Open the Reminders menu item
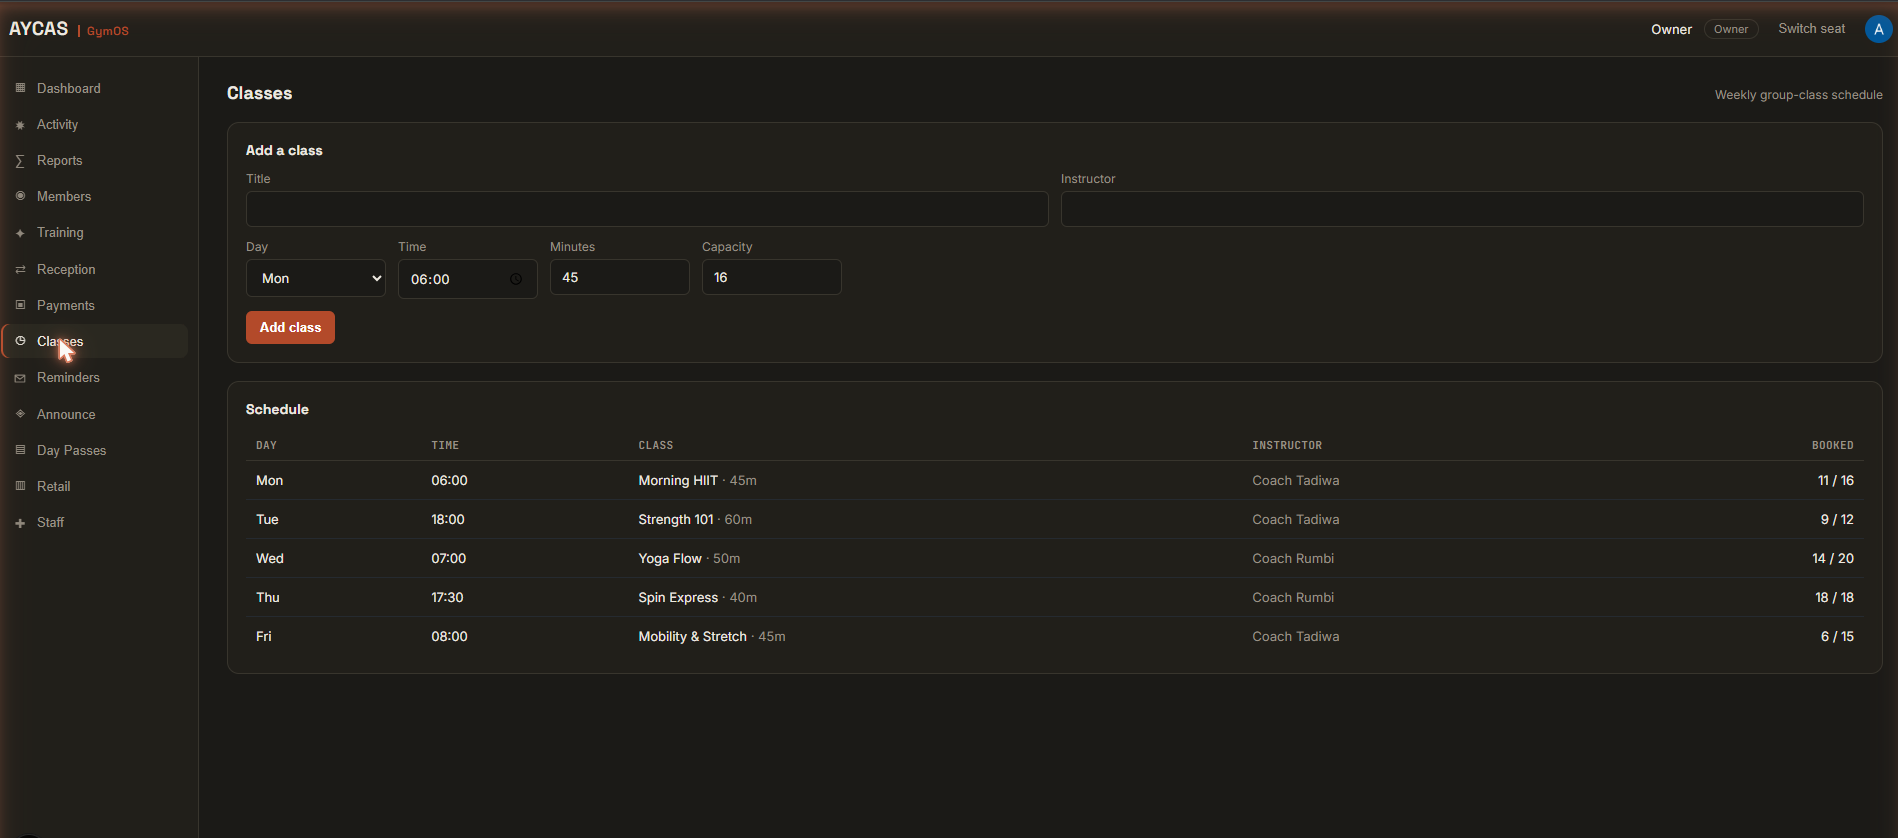Viewport: 1898px width, 838px height. (x=96, y=377)
